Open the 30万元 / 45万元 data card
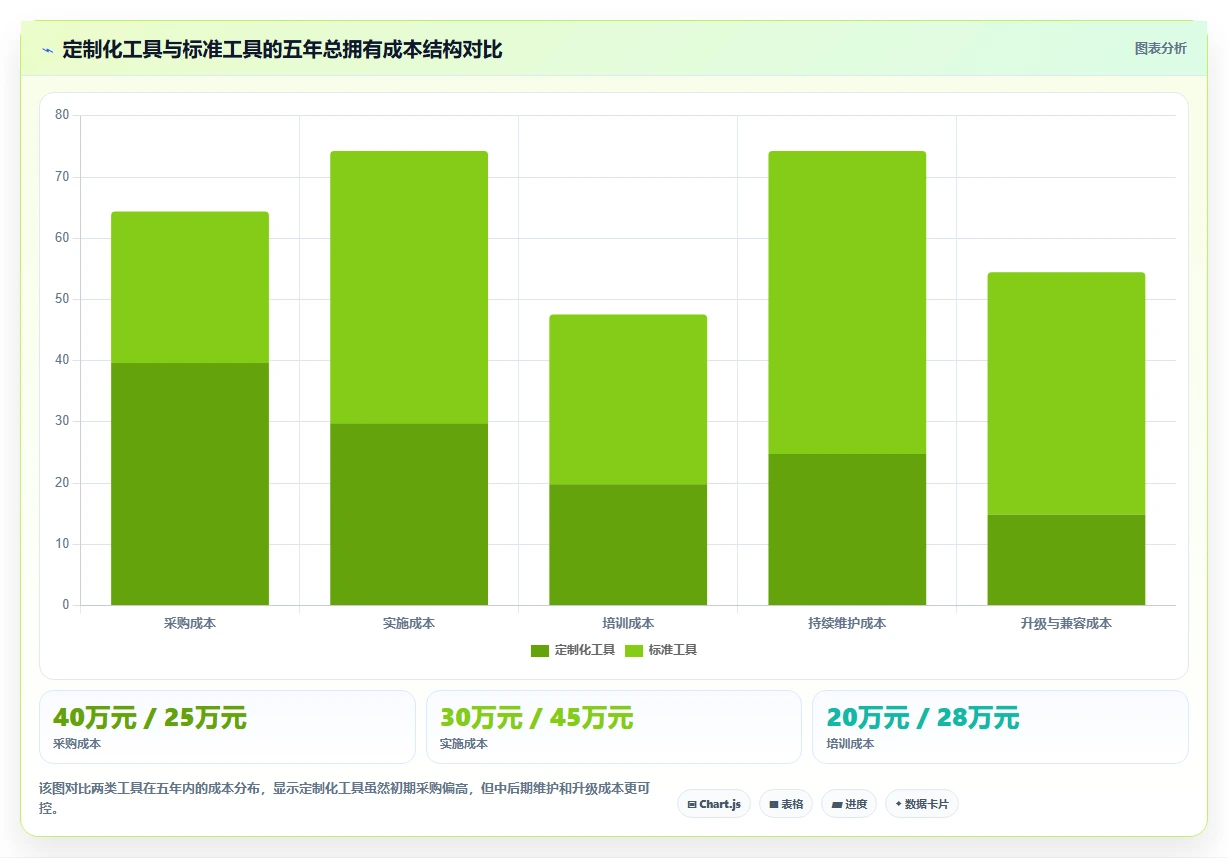 click(x=614, y=727)
